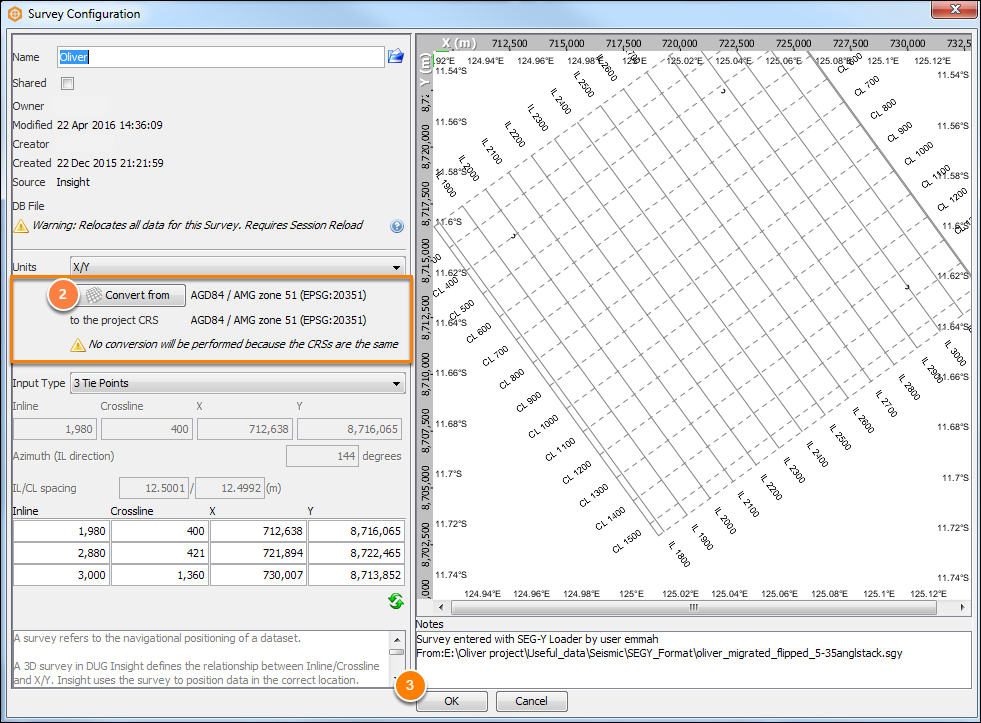Click the blue help icon near warning
Viewport: 981px width, 723px height.
pyautogui.click(x=397, y=226)
